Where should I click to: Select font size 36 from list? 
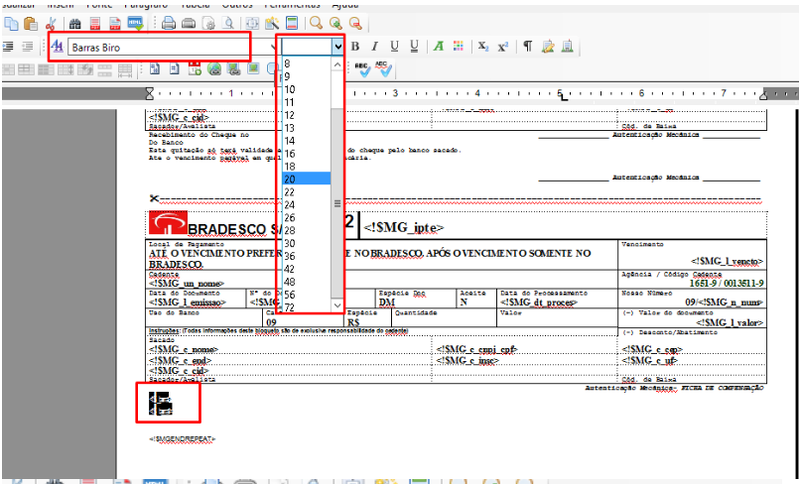[x=306, y=256]
